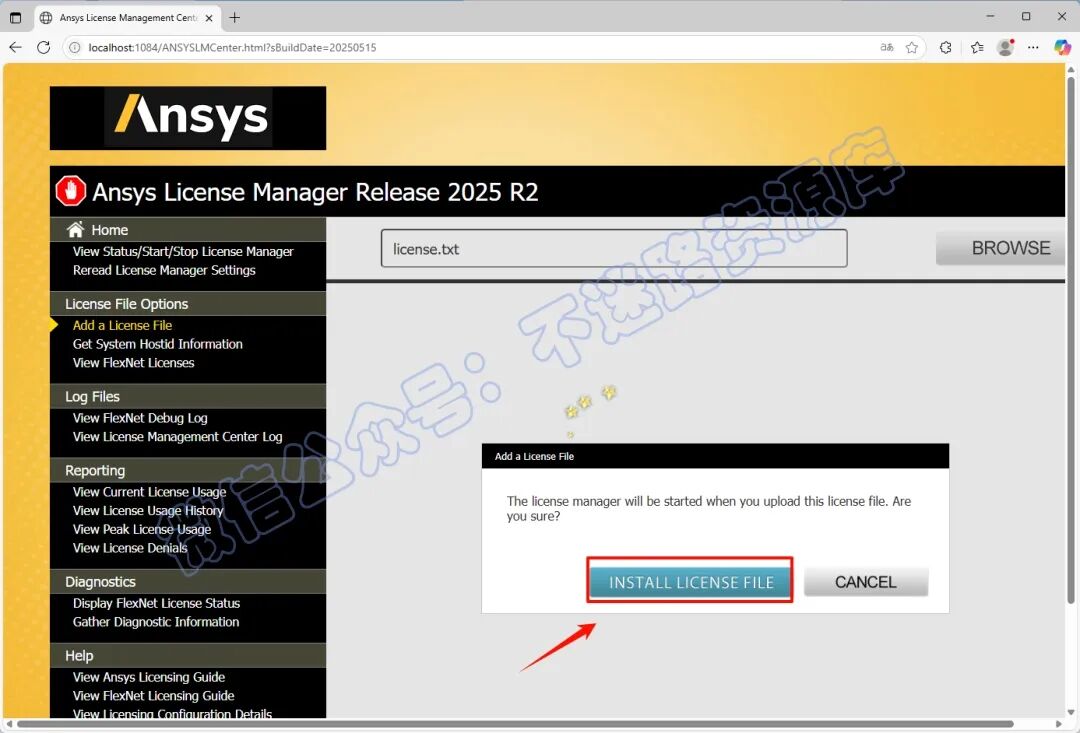
Task: Click the Add a License File dialog title
Action: point(534,456)
